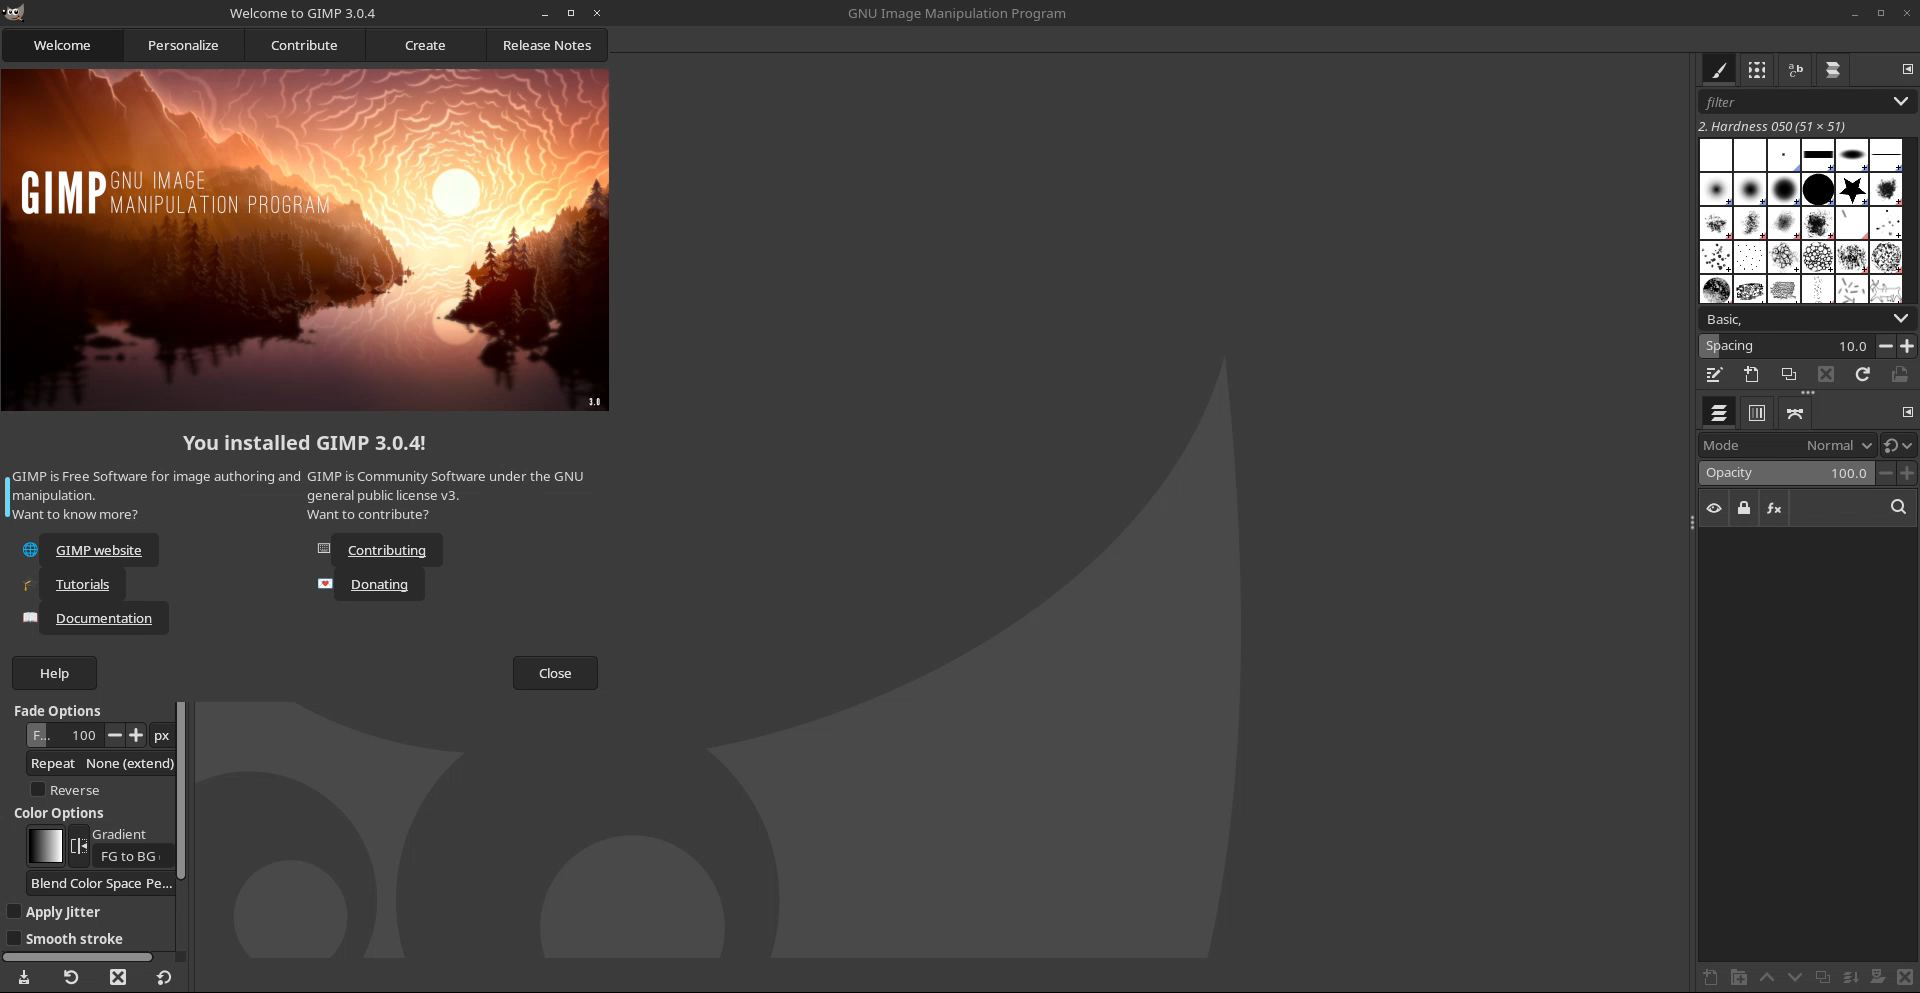
Task: Open the Fonts tab in the top dock
Action: coord(1795,70)
